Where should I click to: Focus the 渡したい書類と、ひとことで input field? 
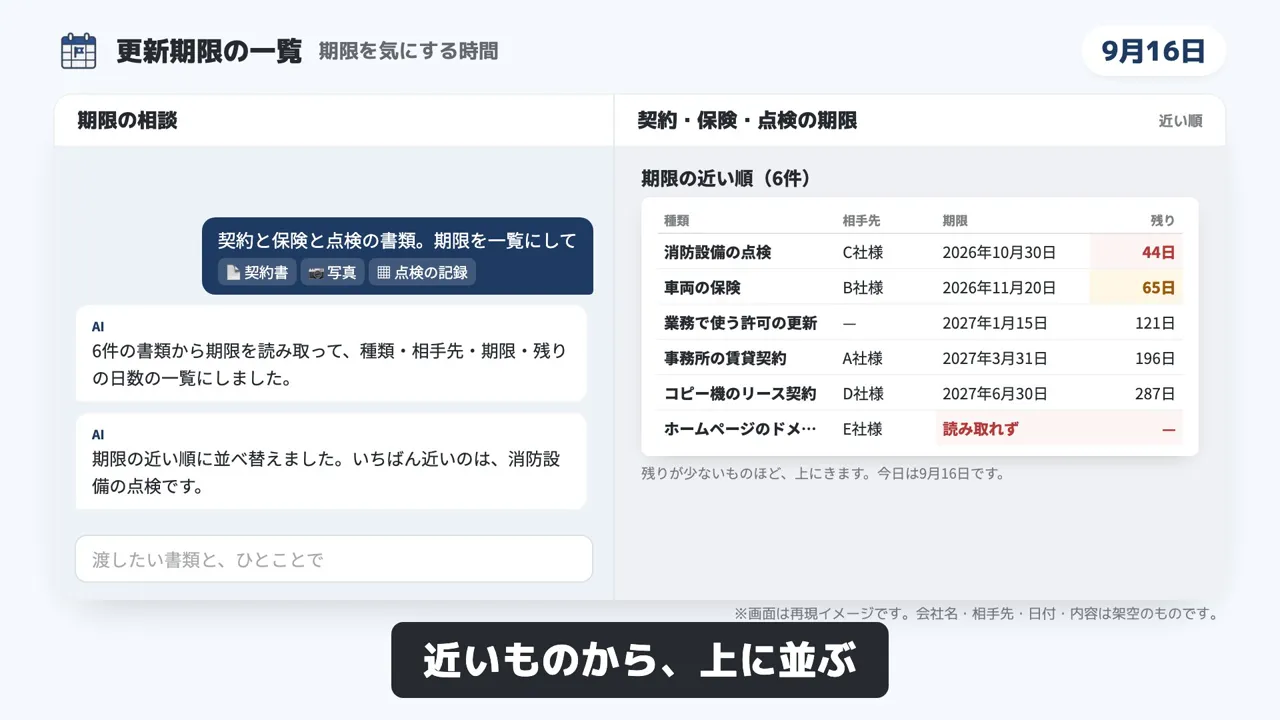point(334,559)
